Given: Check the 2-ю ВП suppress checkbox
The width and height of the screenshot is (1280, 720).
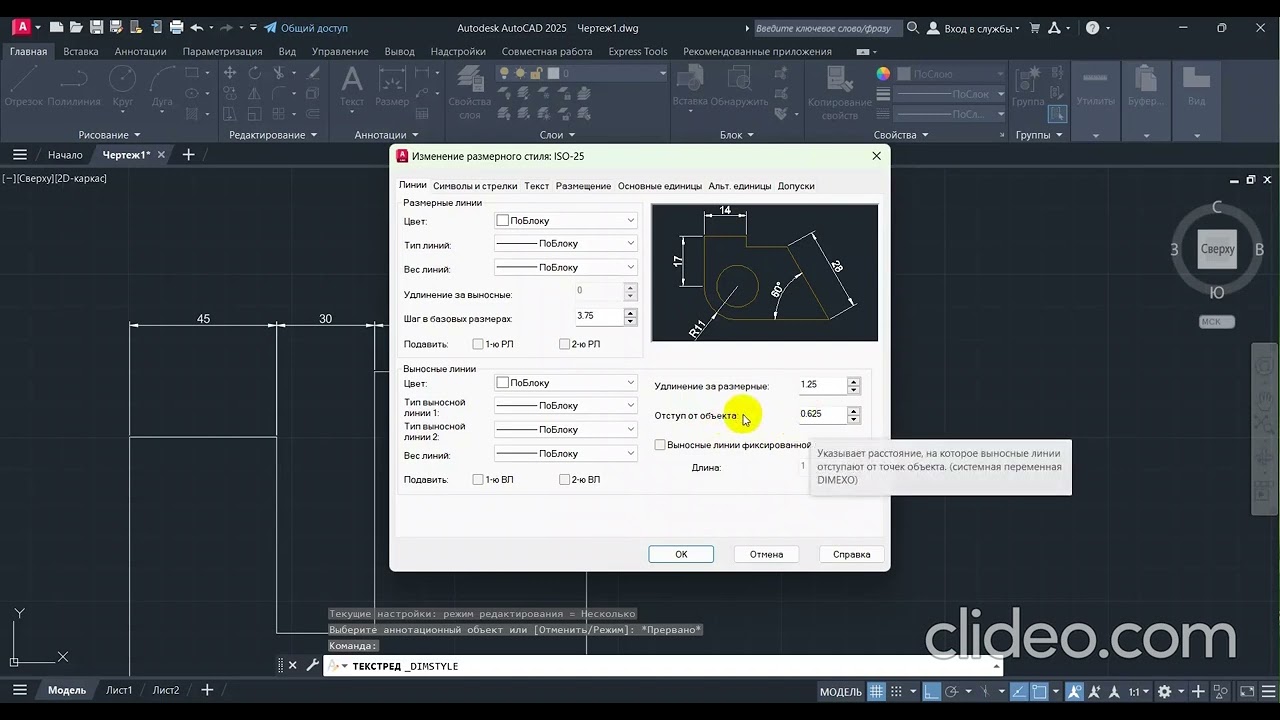Looking at the screenshot, I should click(x=564, y=480).
